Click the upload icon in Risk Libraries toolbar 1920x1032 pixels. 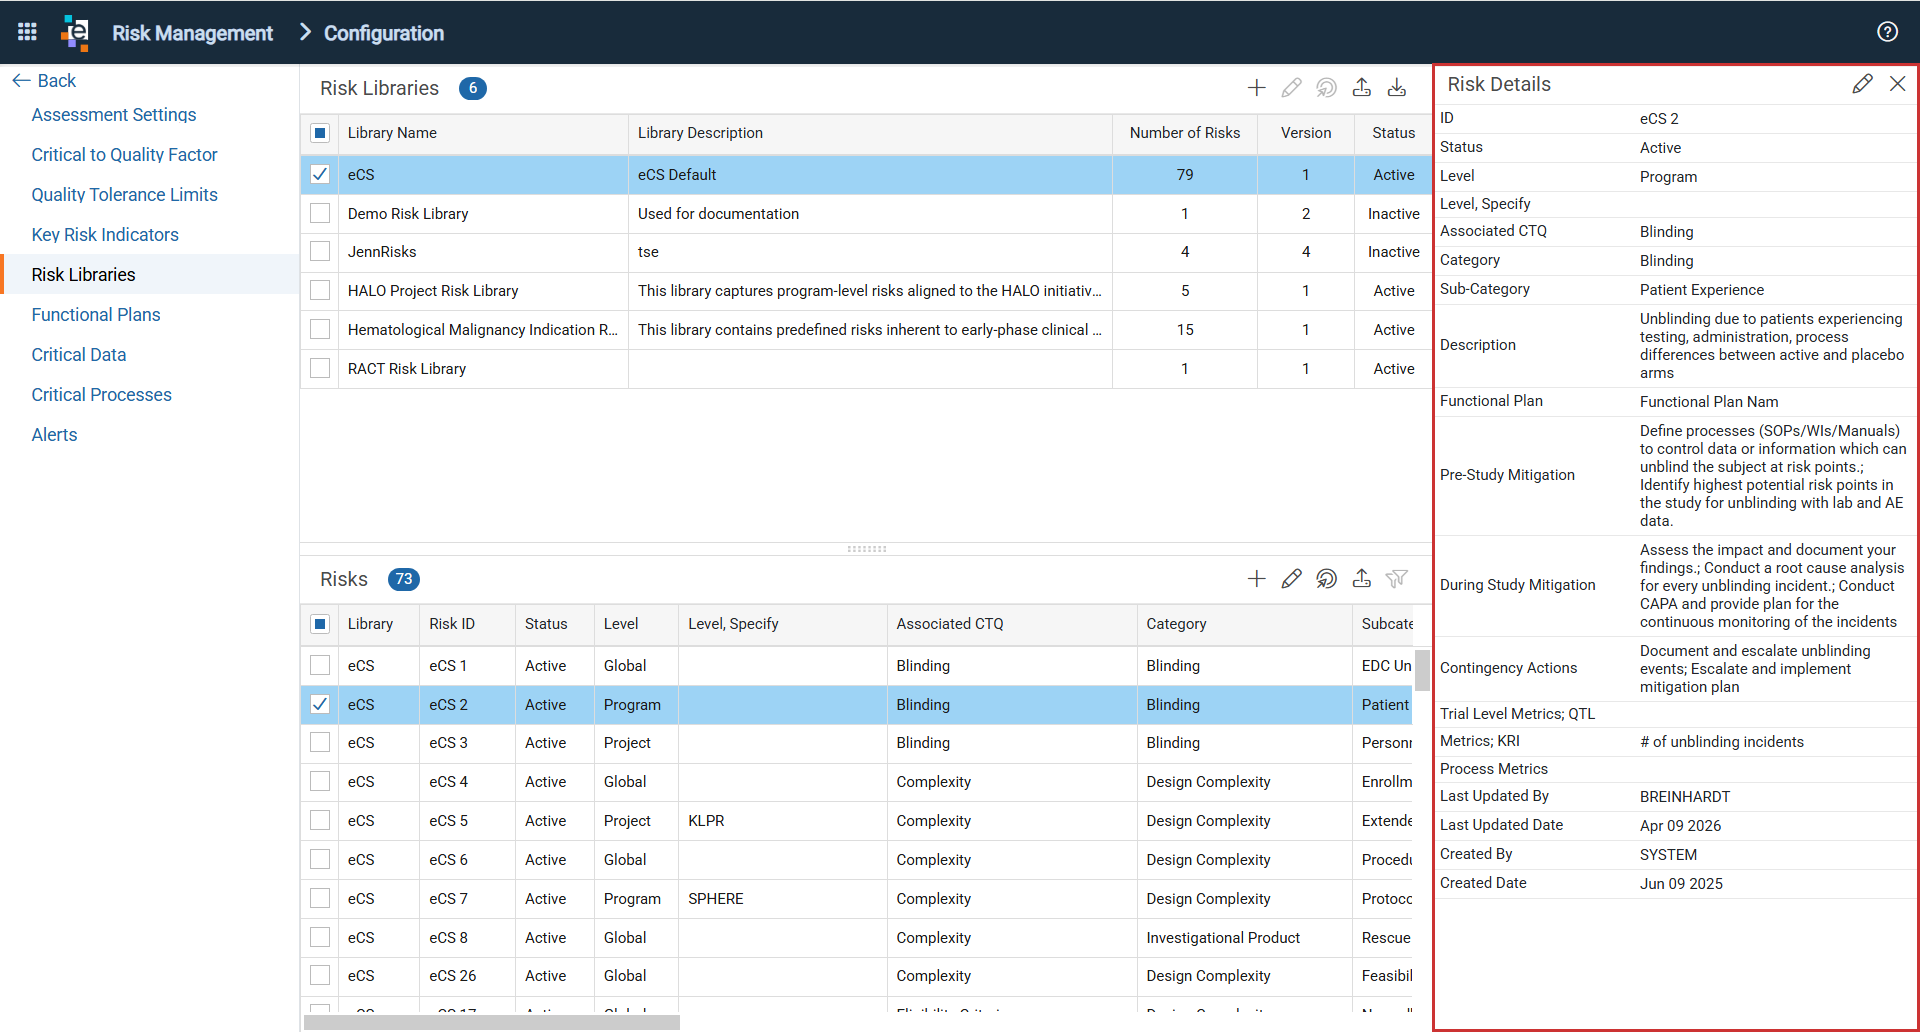pyautogui.click(x=1362, y=88)
